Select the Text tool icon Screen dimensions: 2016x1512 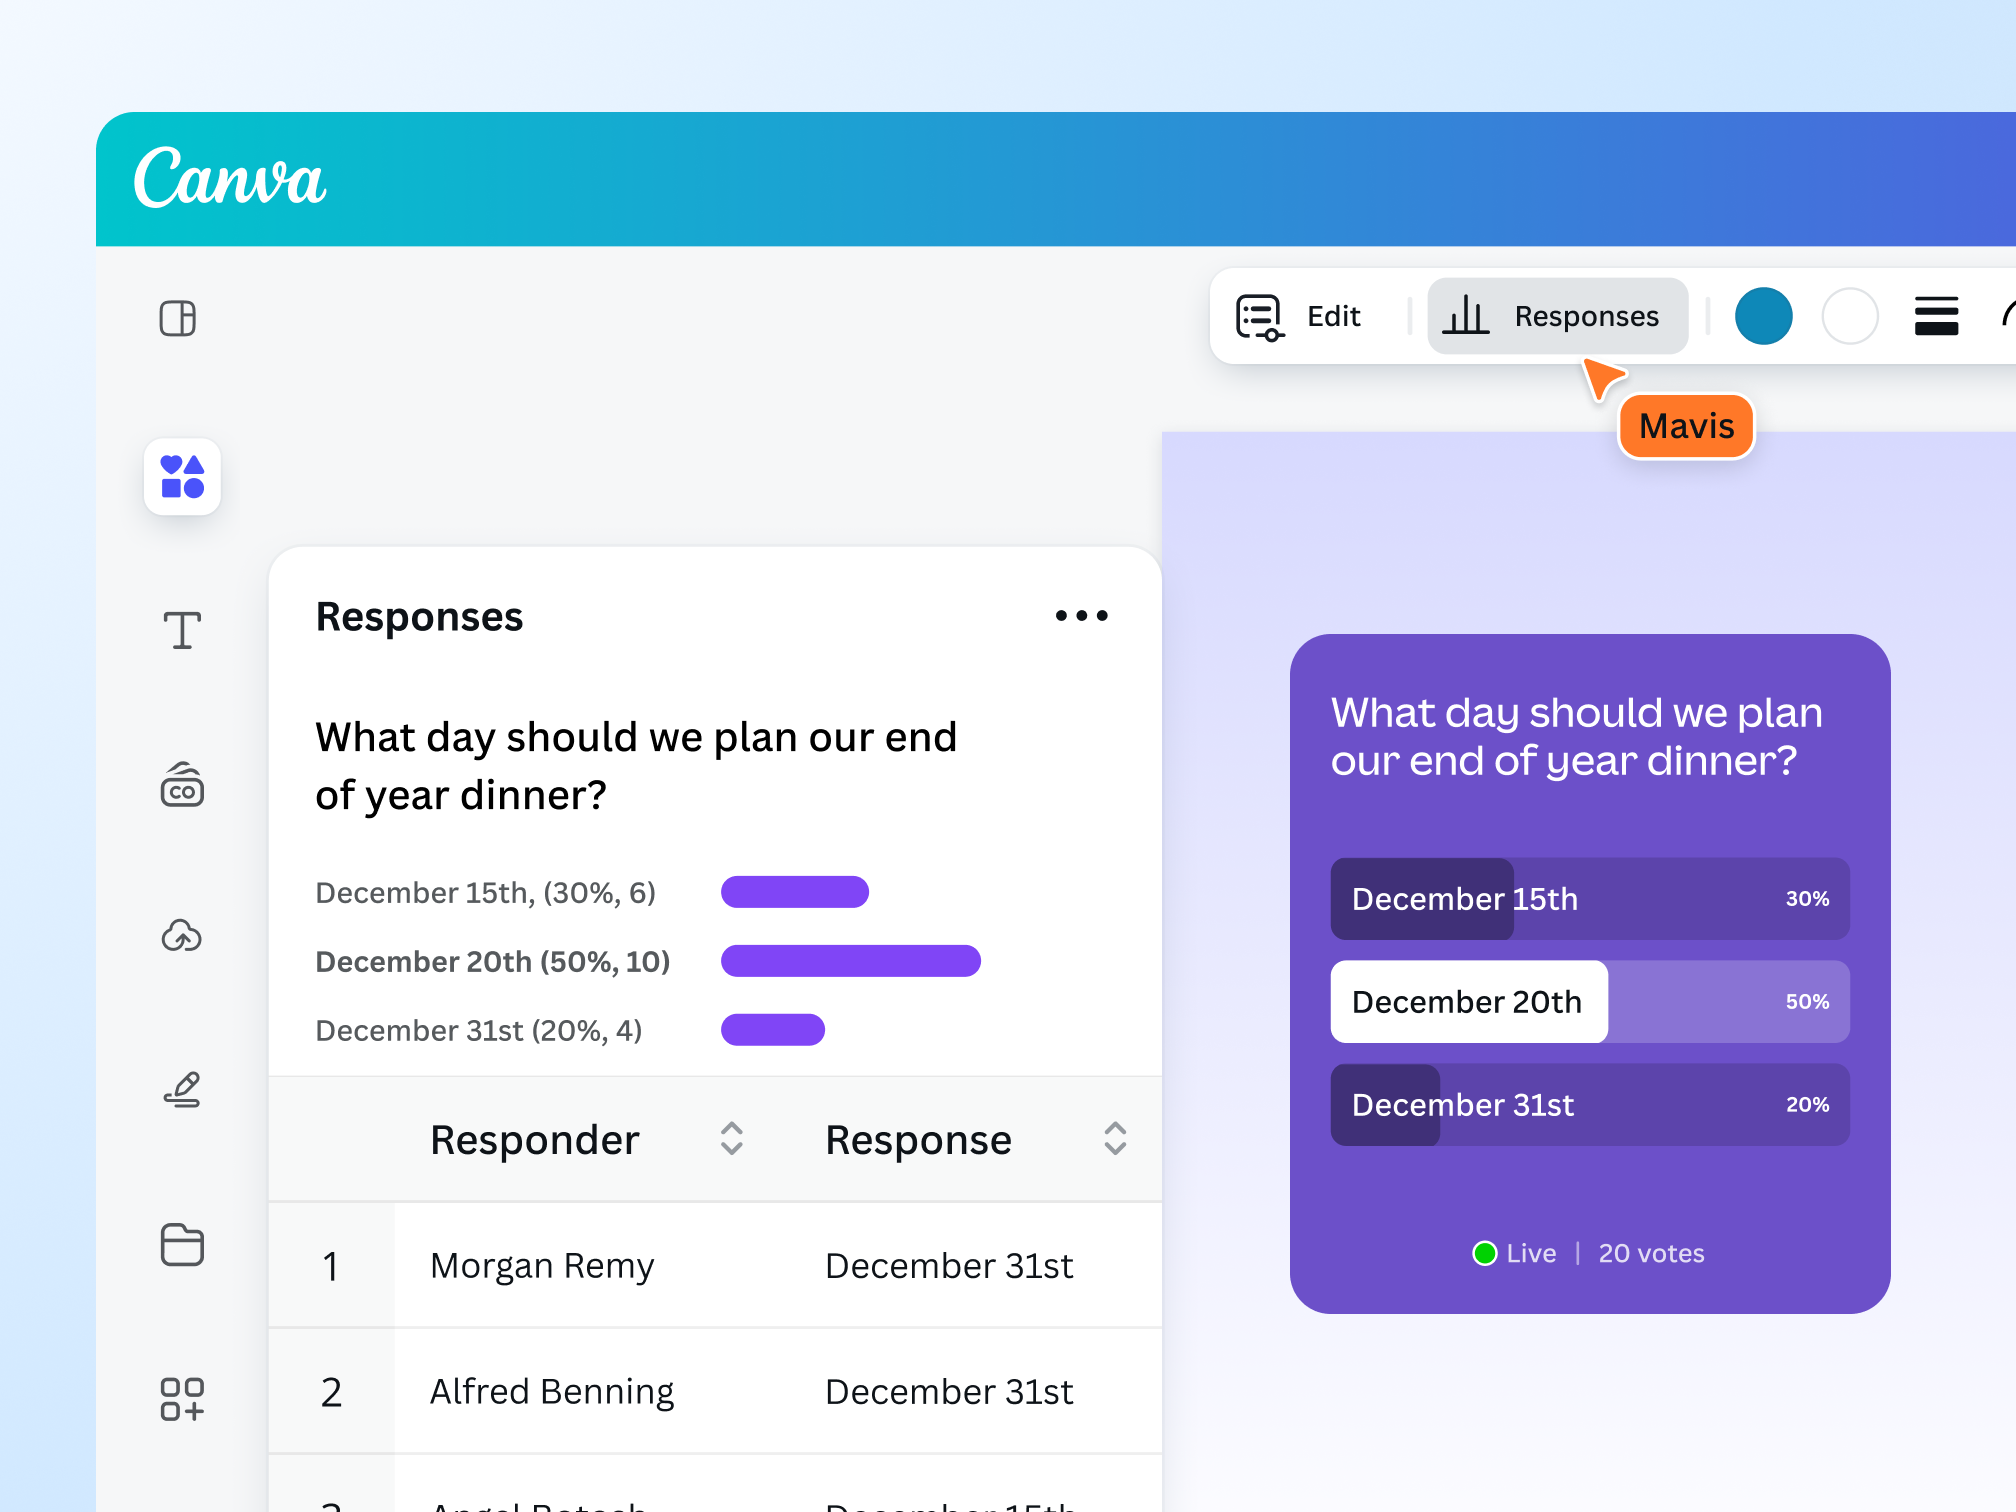[182, 631]
